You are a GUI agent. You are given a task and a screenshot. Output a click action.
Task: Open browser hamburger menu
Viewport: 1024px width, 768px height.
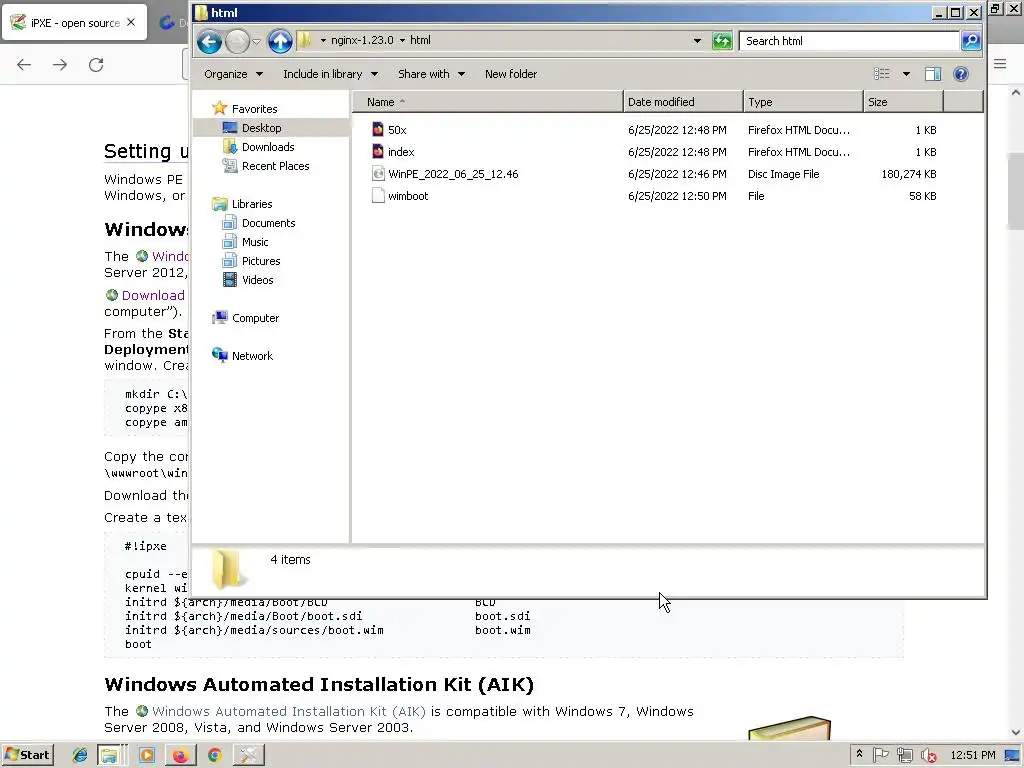tap(1000, 63)
